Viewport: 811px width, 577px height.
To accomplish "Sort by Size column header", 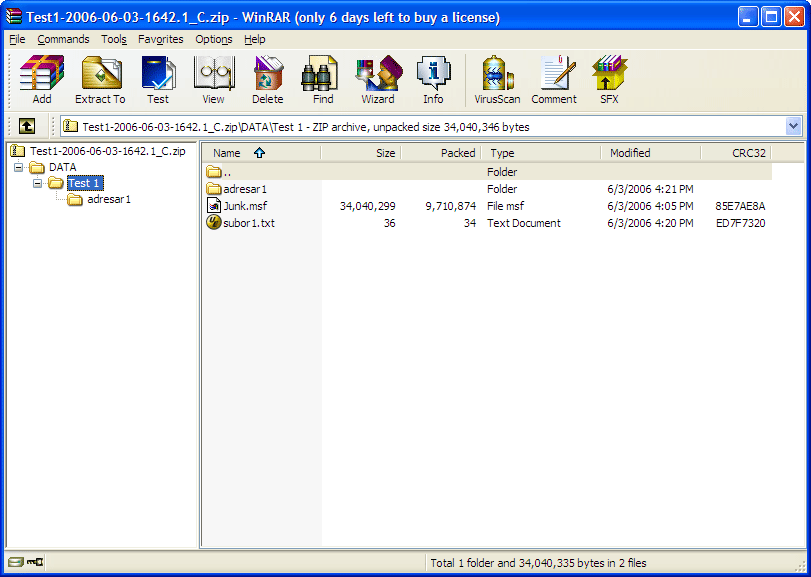I will click(x=361, y=153).
